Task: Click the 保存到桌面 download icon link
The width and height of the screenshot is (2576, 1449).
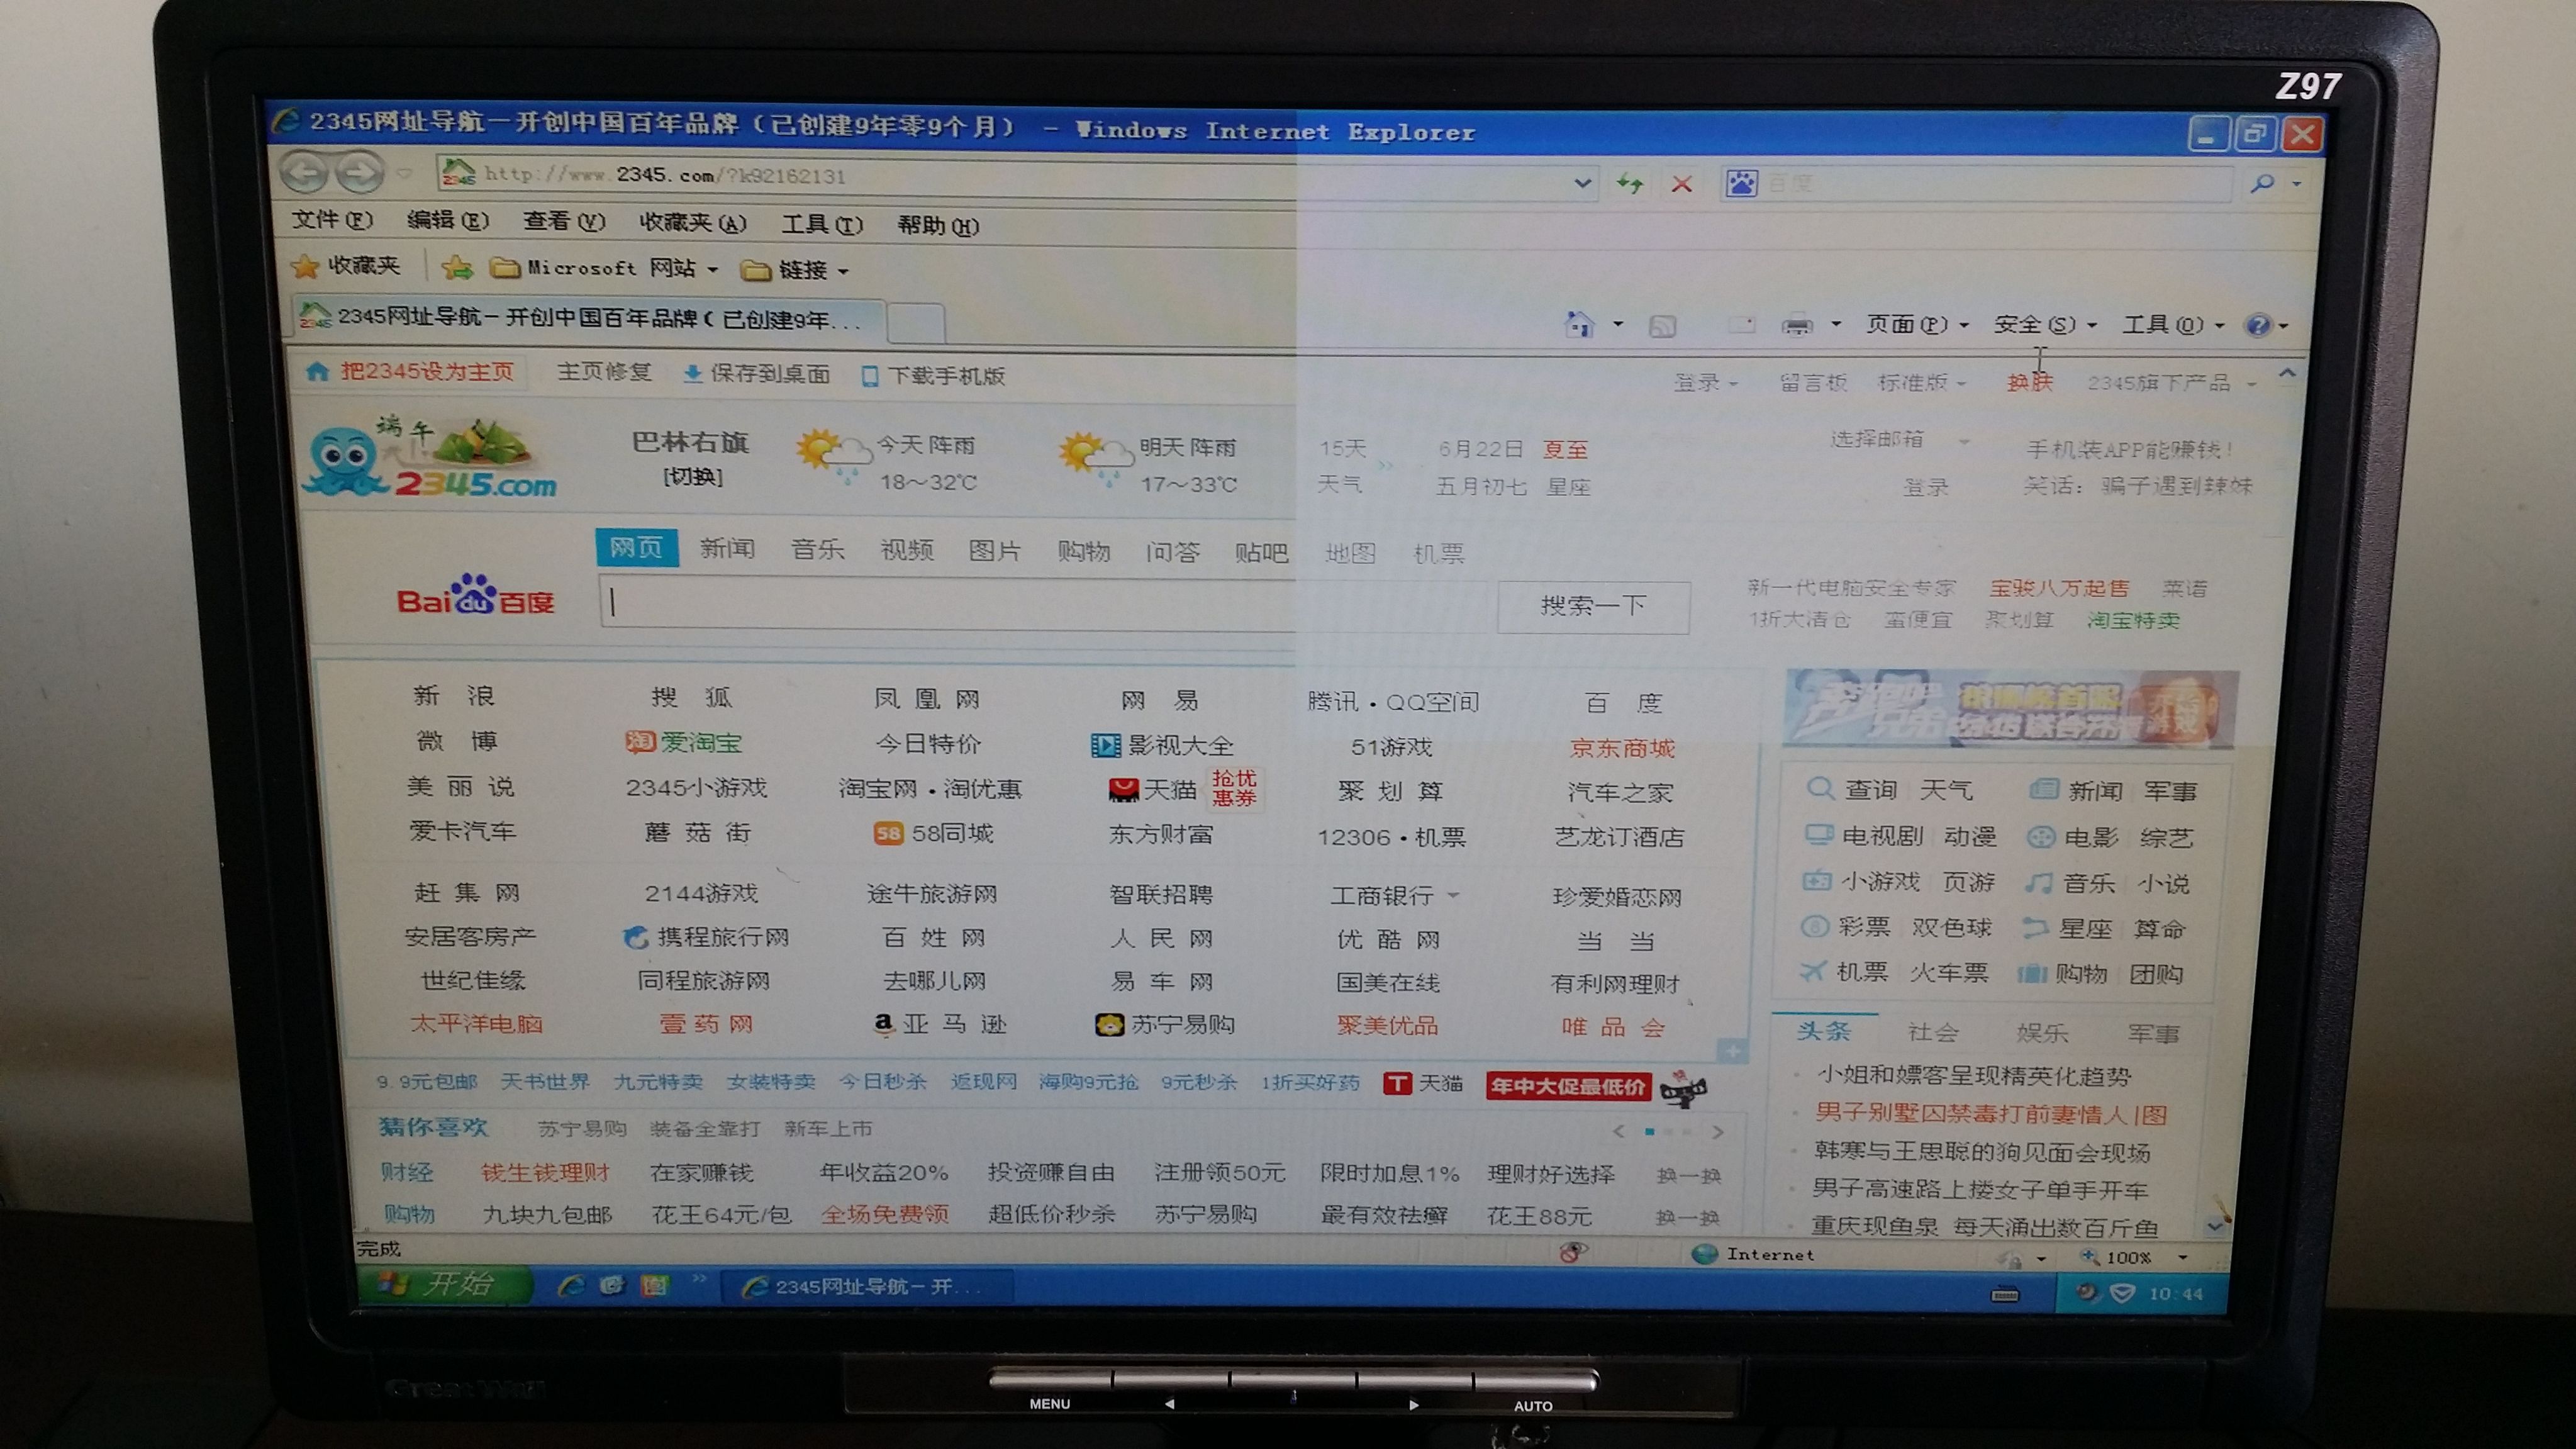Action: 756,374
